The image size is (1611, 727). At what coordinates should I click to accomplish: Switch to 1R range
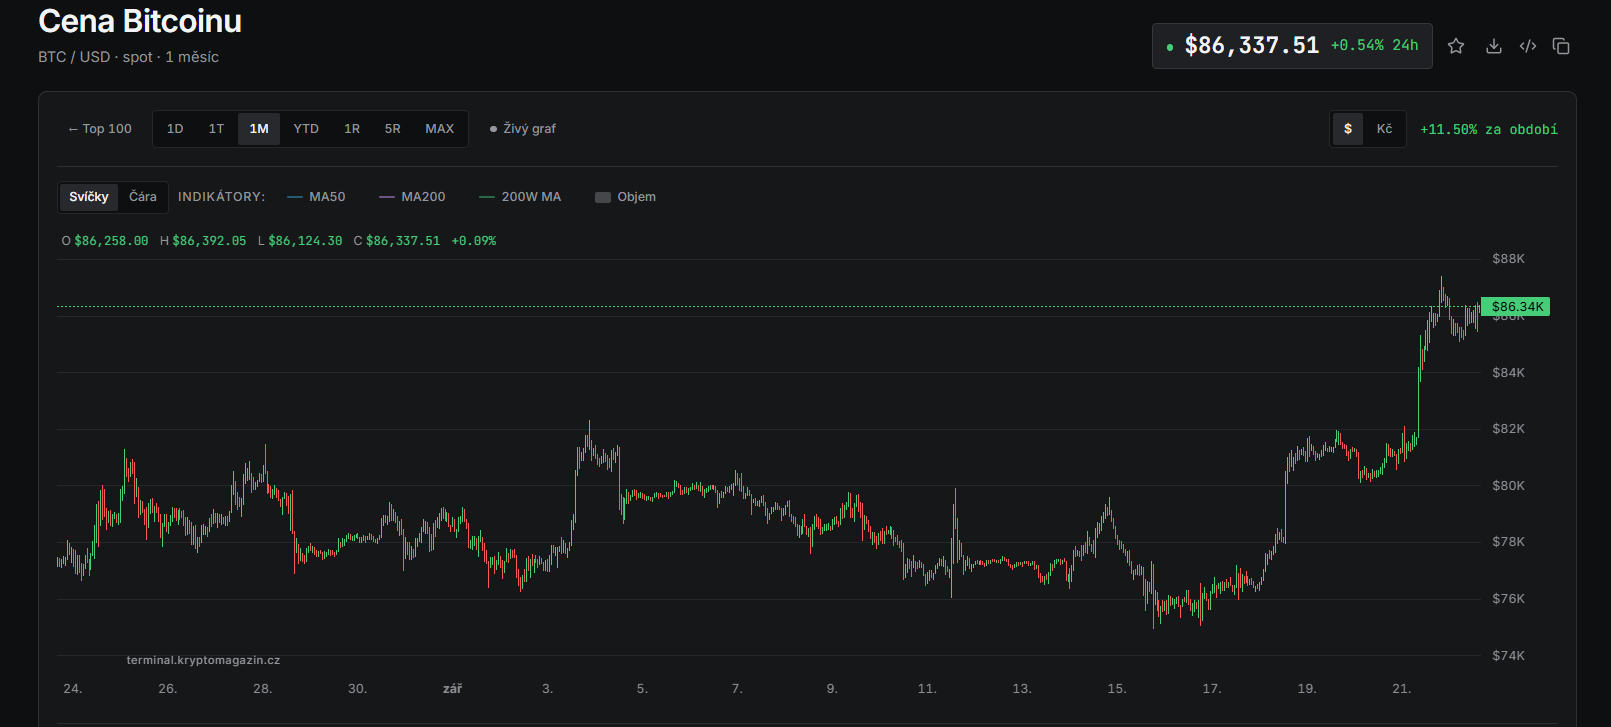click(352, 129)
